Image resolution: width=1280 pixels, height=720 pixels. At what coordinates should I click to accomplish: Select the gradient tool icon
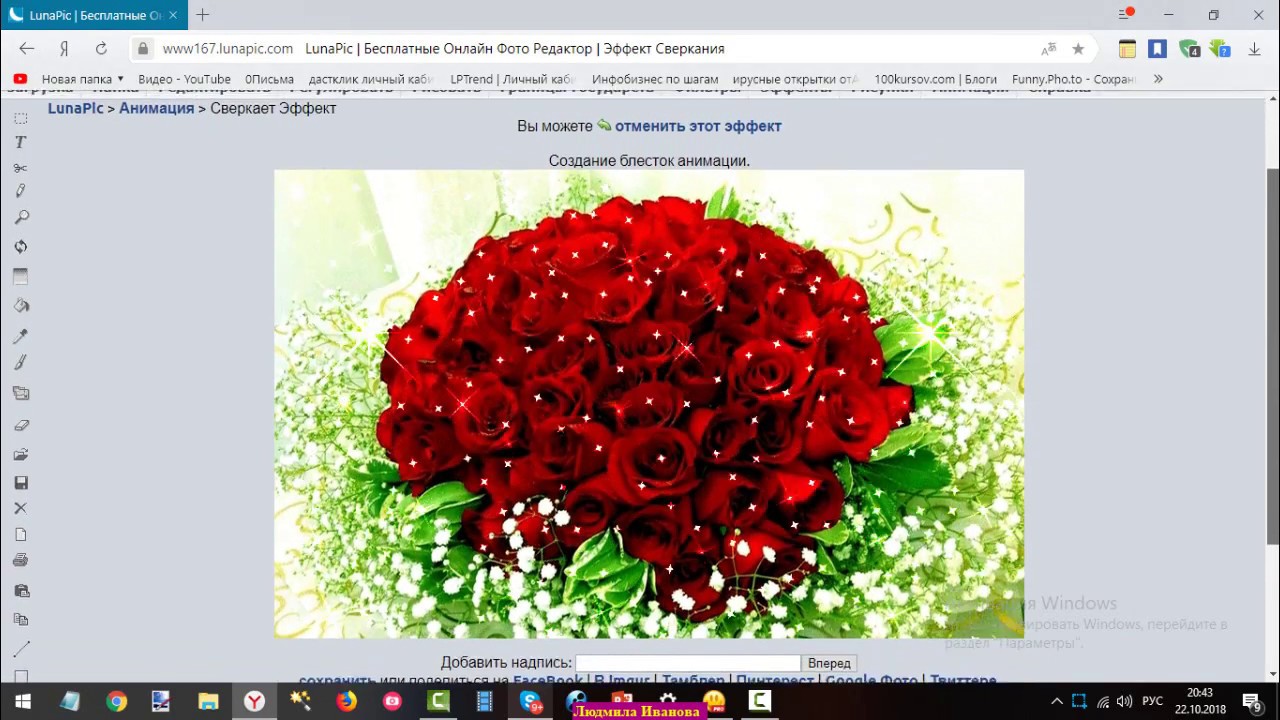coord(21,277)
